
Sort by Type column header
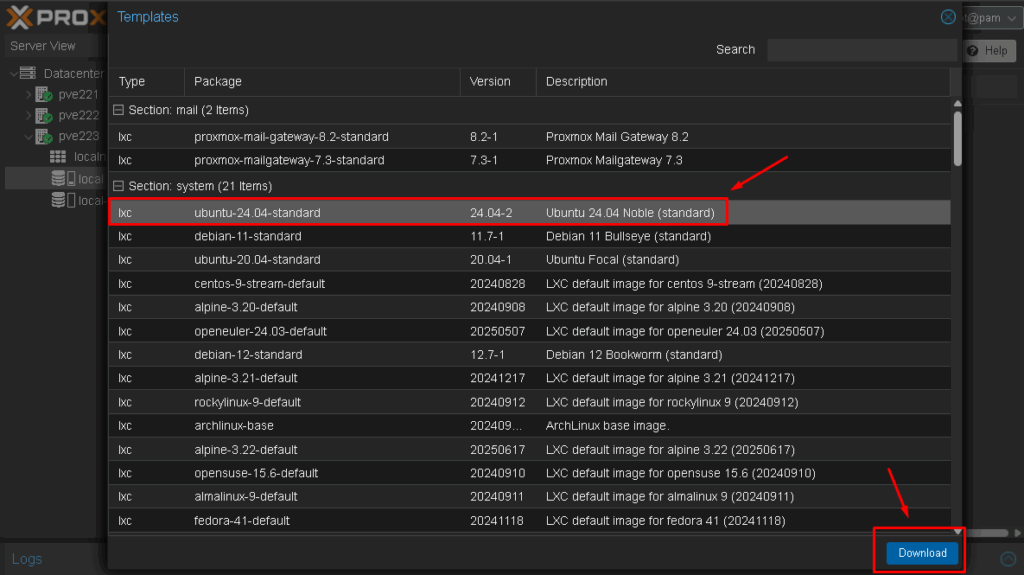click(146, 82)
